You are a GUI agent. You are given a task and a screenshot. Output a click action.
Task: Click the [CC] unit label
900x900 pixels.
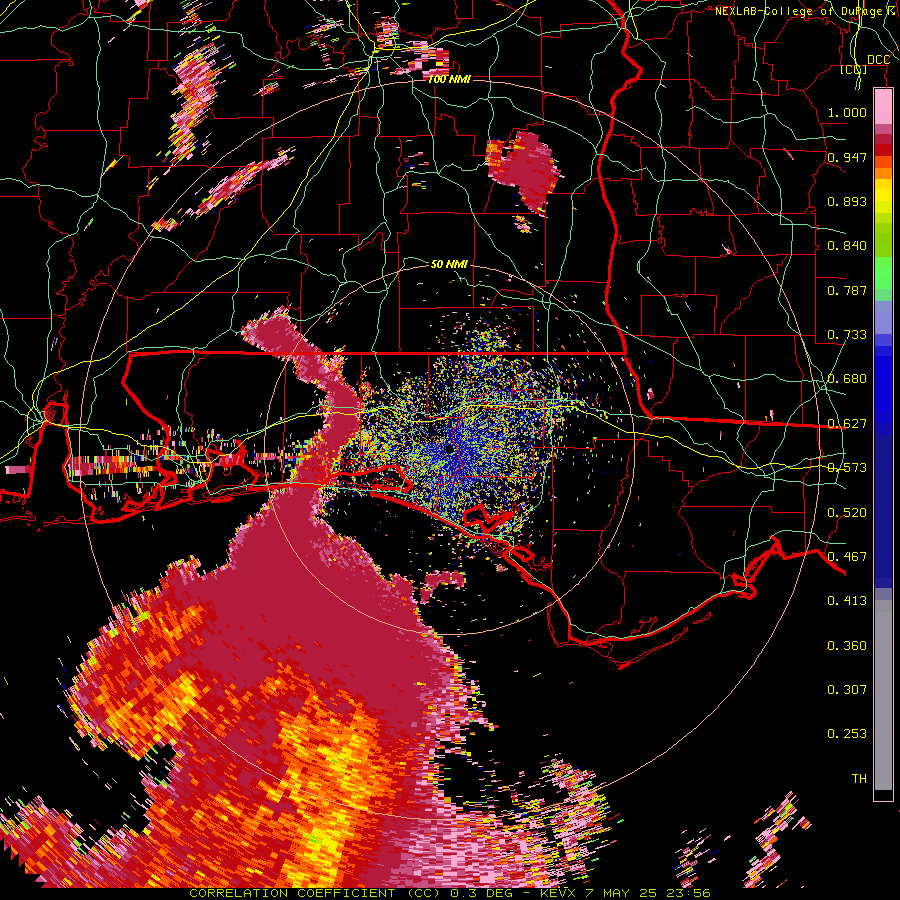[x=854, y=69]
